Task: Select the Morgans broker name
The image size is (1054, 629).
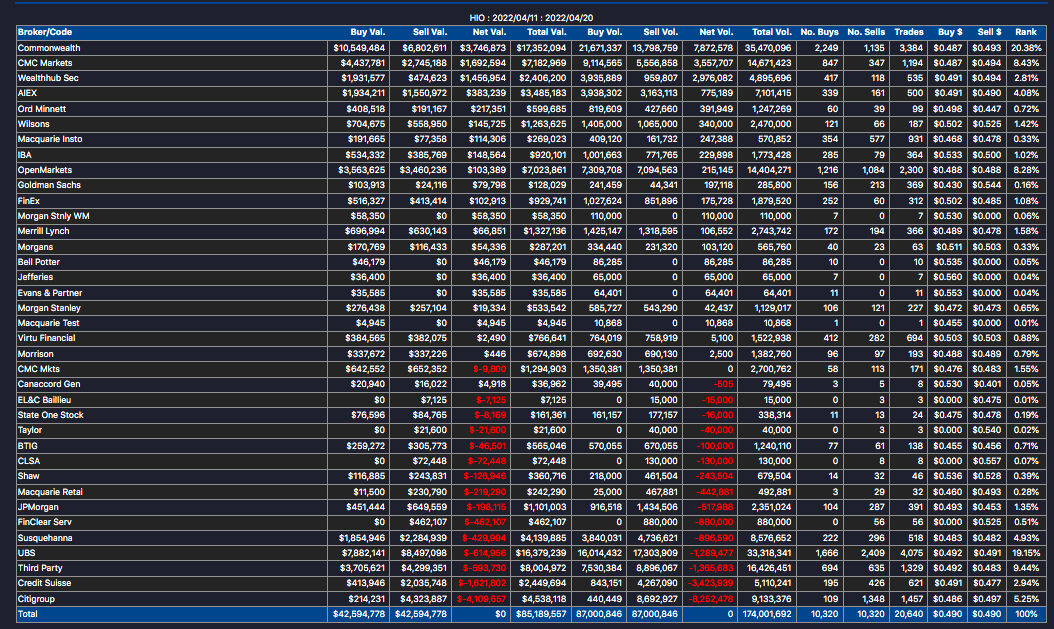Action: [x=35, y=247]
